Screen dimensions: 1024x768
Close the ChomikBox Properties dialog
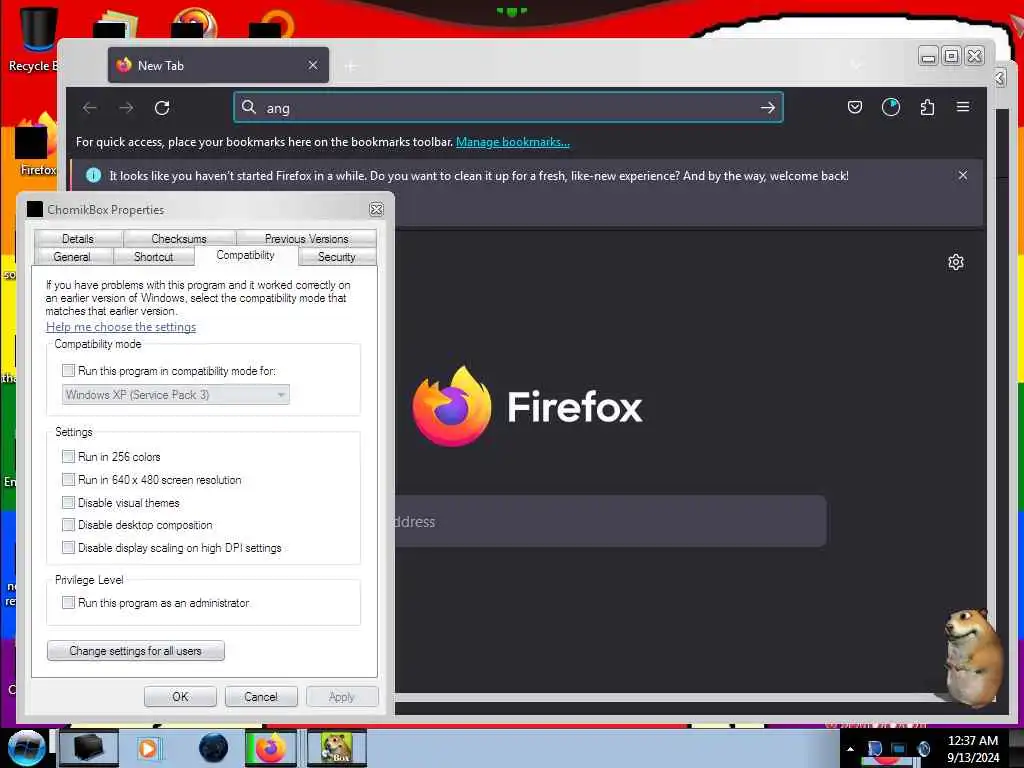[376, 209]
